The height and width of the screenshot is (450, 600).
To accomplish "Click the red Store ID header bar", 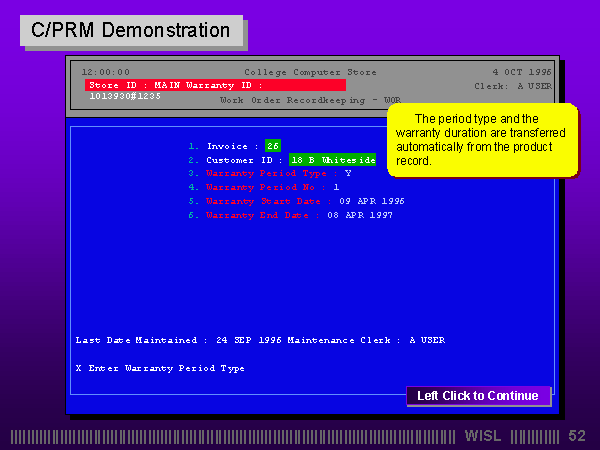I will [x=215, y=86].
